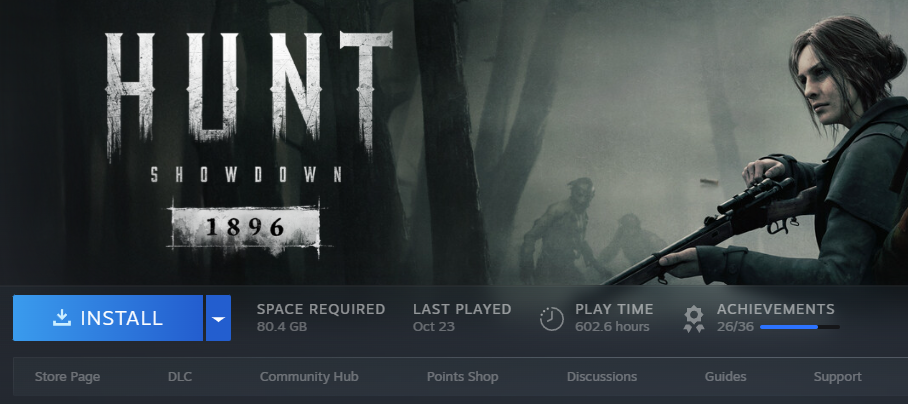Click the 80.4 GB space required value
Viewport: 908px width, 404px height.
281,327
